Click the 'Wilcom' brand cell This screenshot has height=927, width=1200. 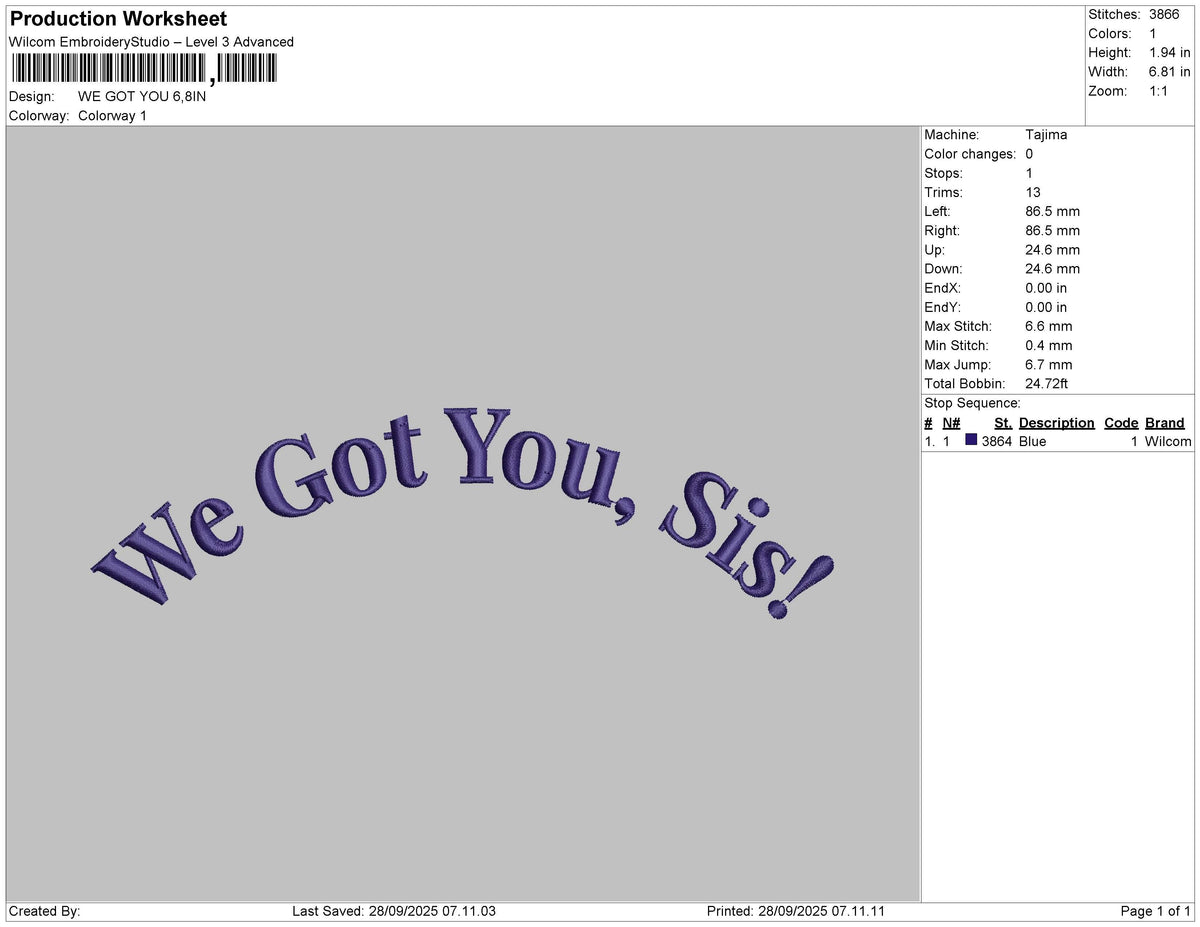click(x=1168, y=441)
